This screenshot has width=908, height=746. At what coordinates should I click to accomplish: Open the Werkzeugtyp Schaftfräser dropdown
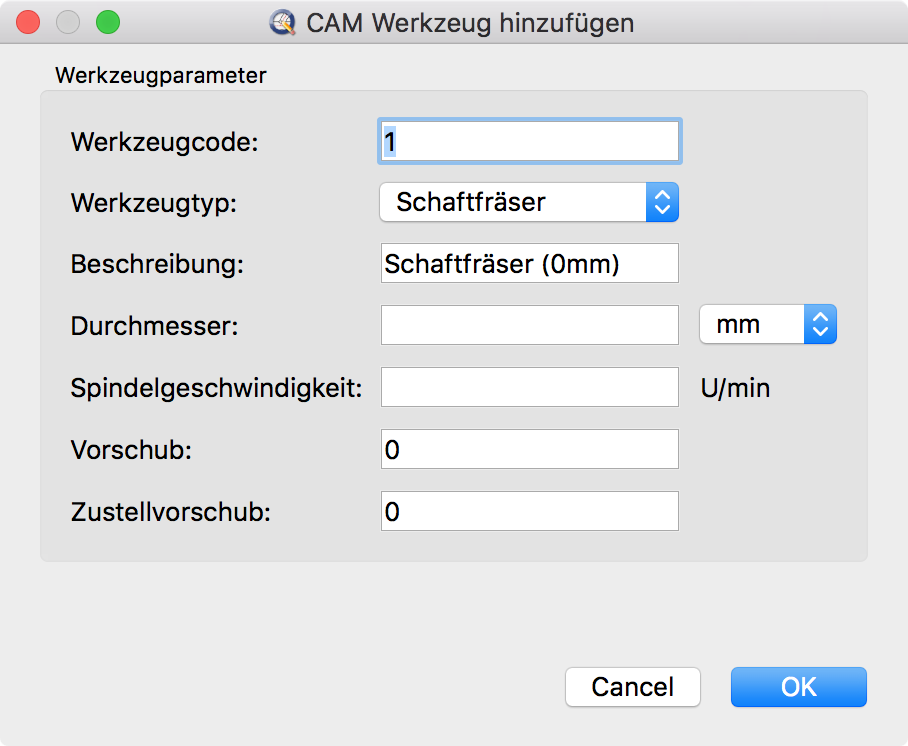pyautogui.click(x=529, y=202)
